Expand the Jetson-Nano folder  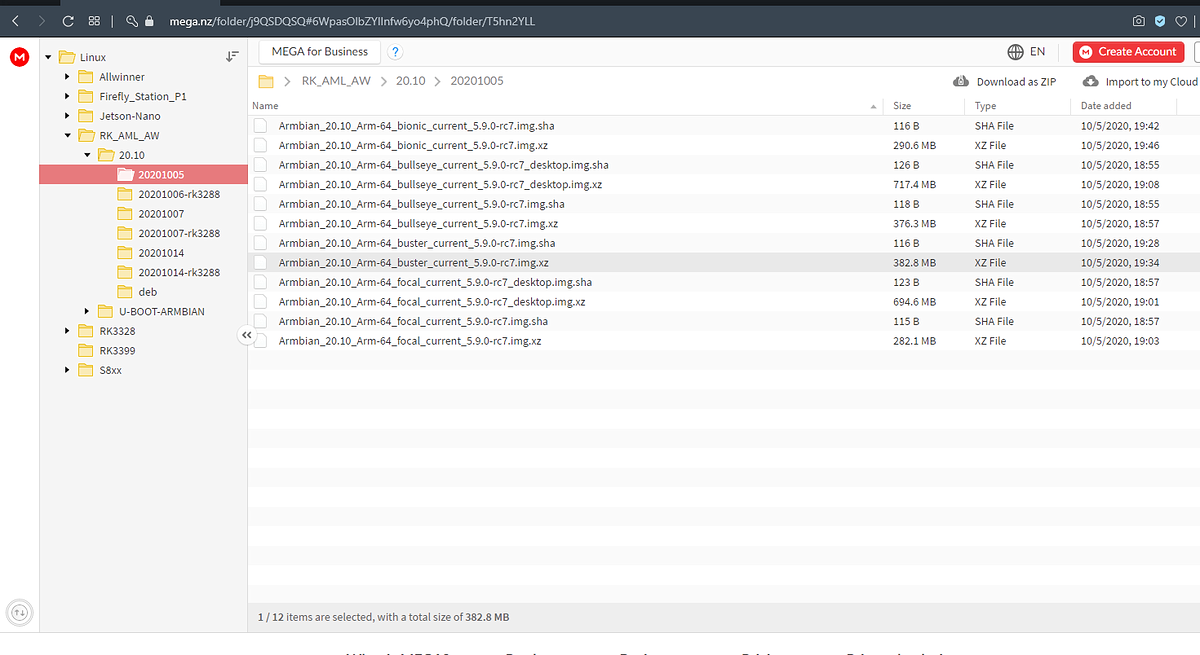pyautogui.click(x=67, y=116)
